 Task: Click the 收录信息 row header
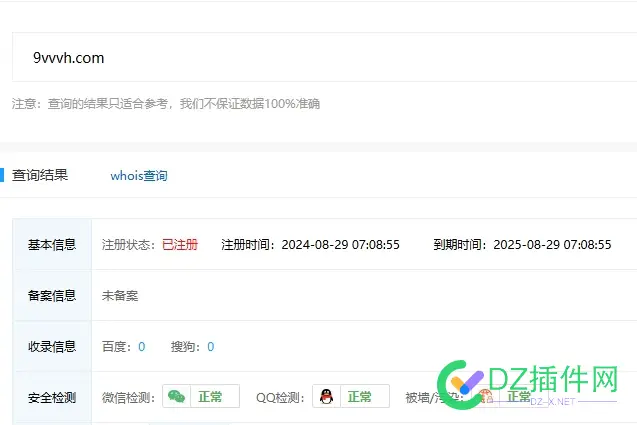[x=52, y=347]
